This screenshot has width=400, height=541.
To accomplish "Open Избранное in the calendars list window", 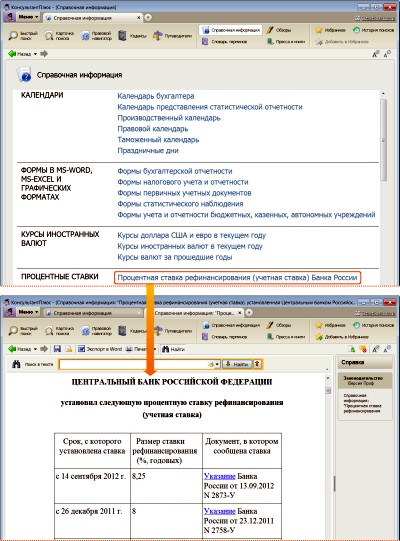I will (x=330, y=30).
